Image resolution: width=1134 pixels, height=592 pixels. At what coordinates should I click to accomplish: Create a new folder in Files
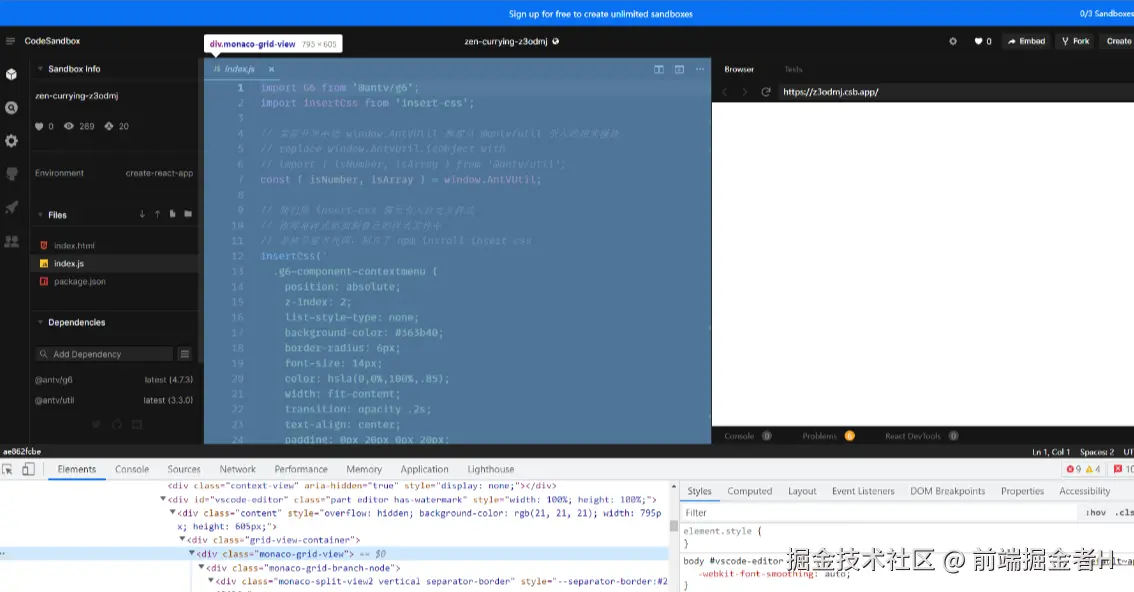(188, 215)
